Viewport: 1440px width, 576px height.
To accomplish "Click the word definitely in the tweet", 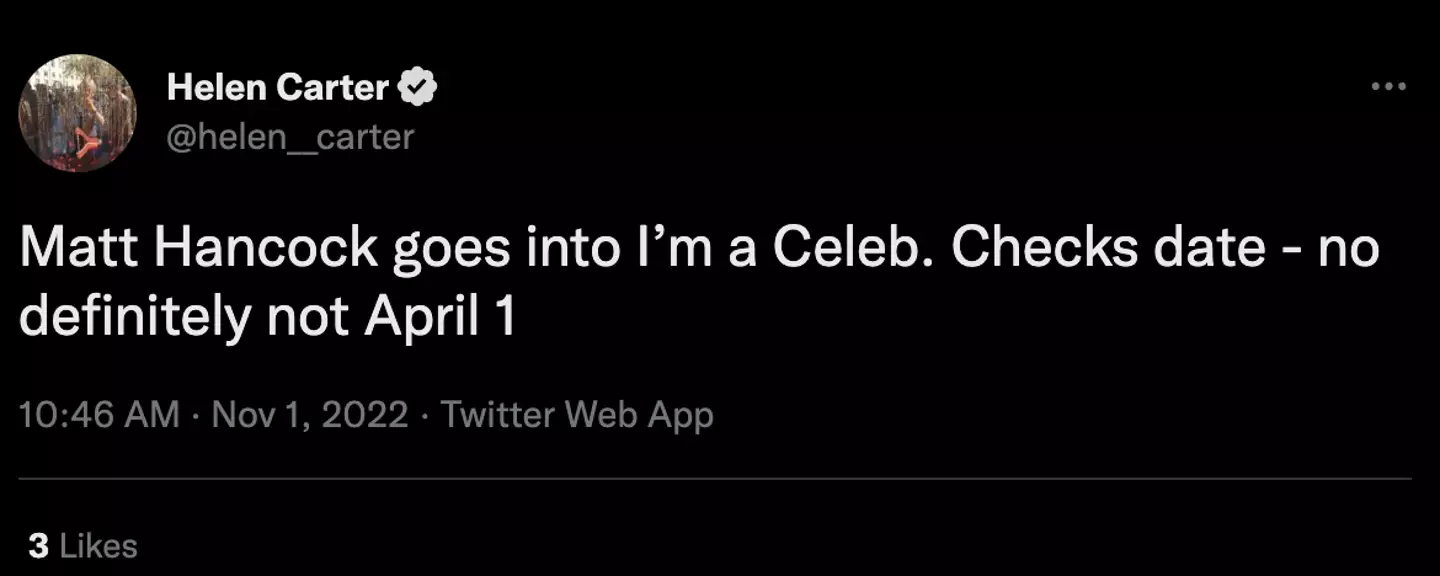I will (x=135, y=316).
